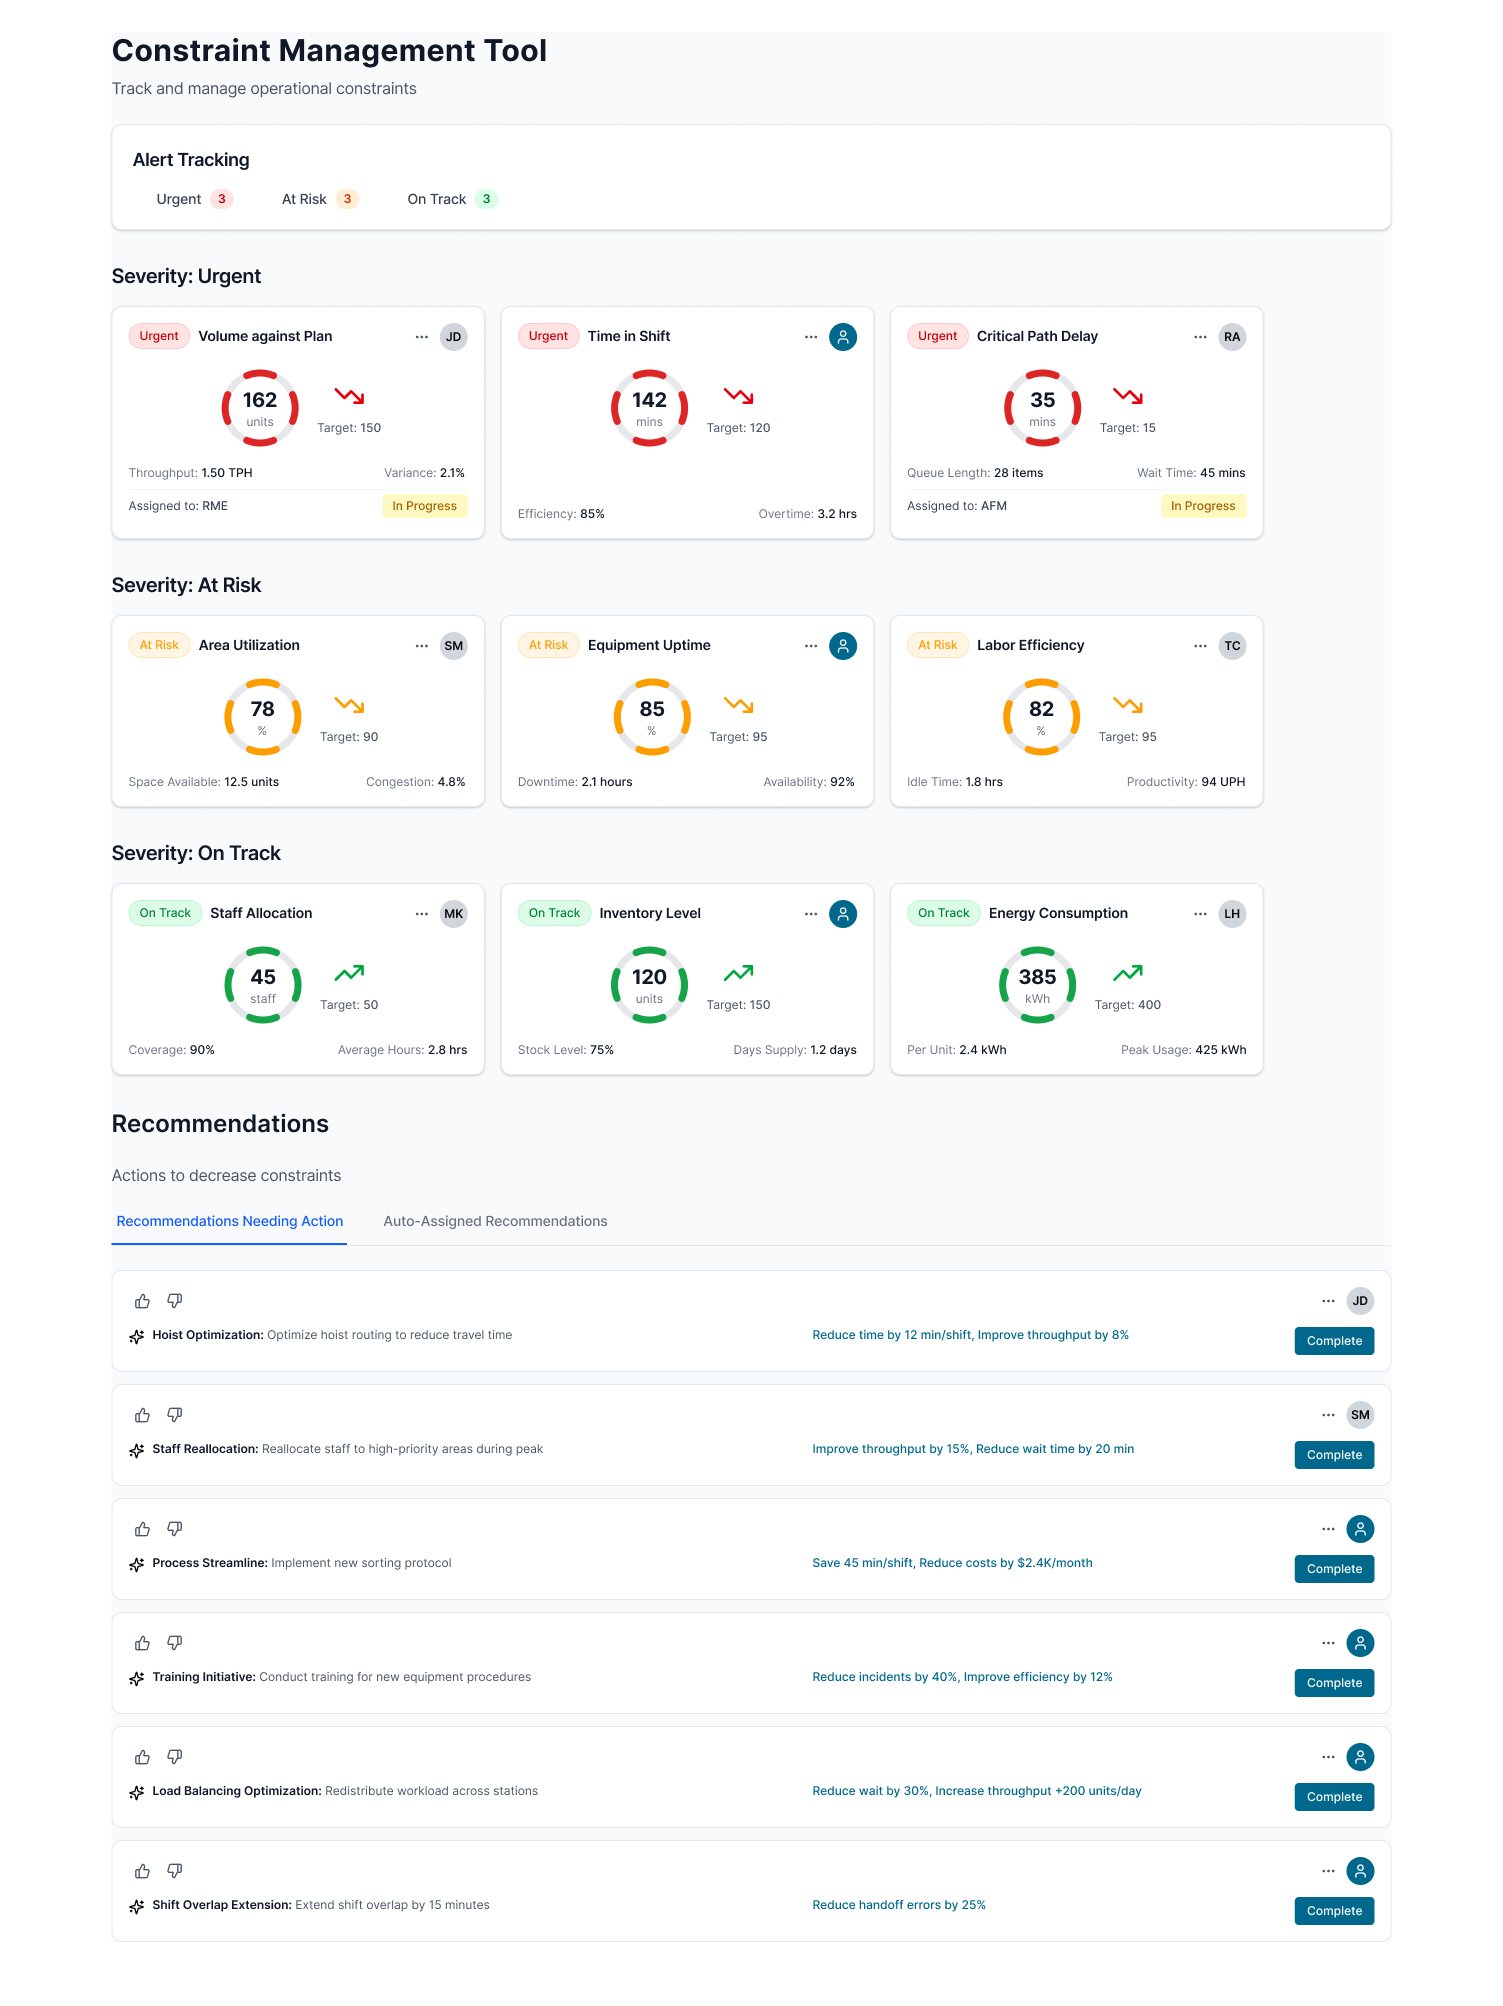The height and width of the screenshot is (2006, 1503).
Task: Click the user avatar on Inventory Level card
Action: pos(843,914)
